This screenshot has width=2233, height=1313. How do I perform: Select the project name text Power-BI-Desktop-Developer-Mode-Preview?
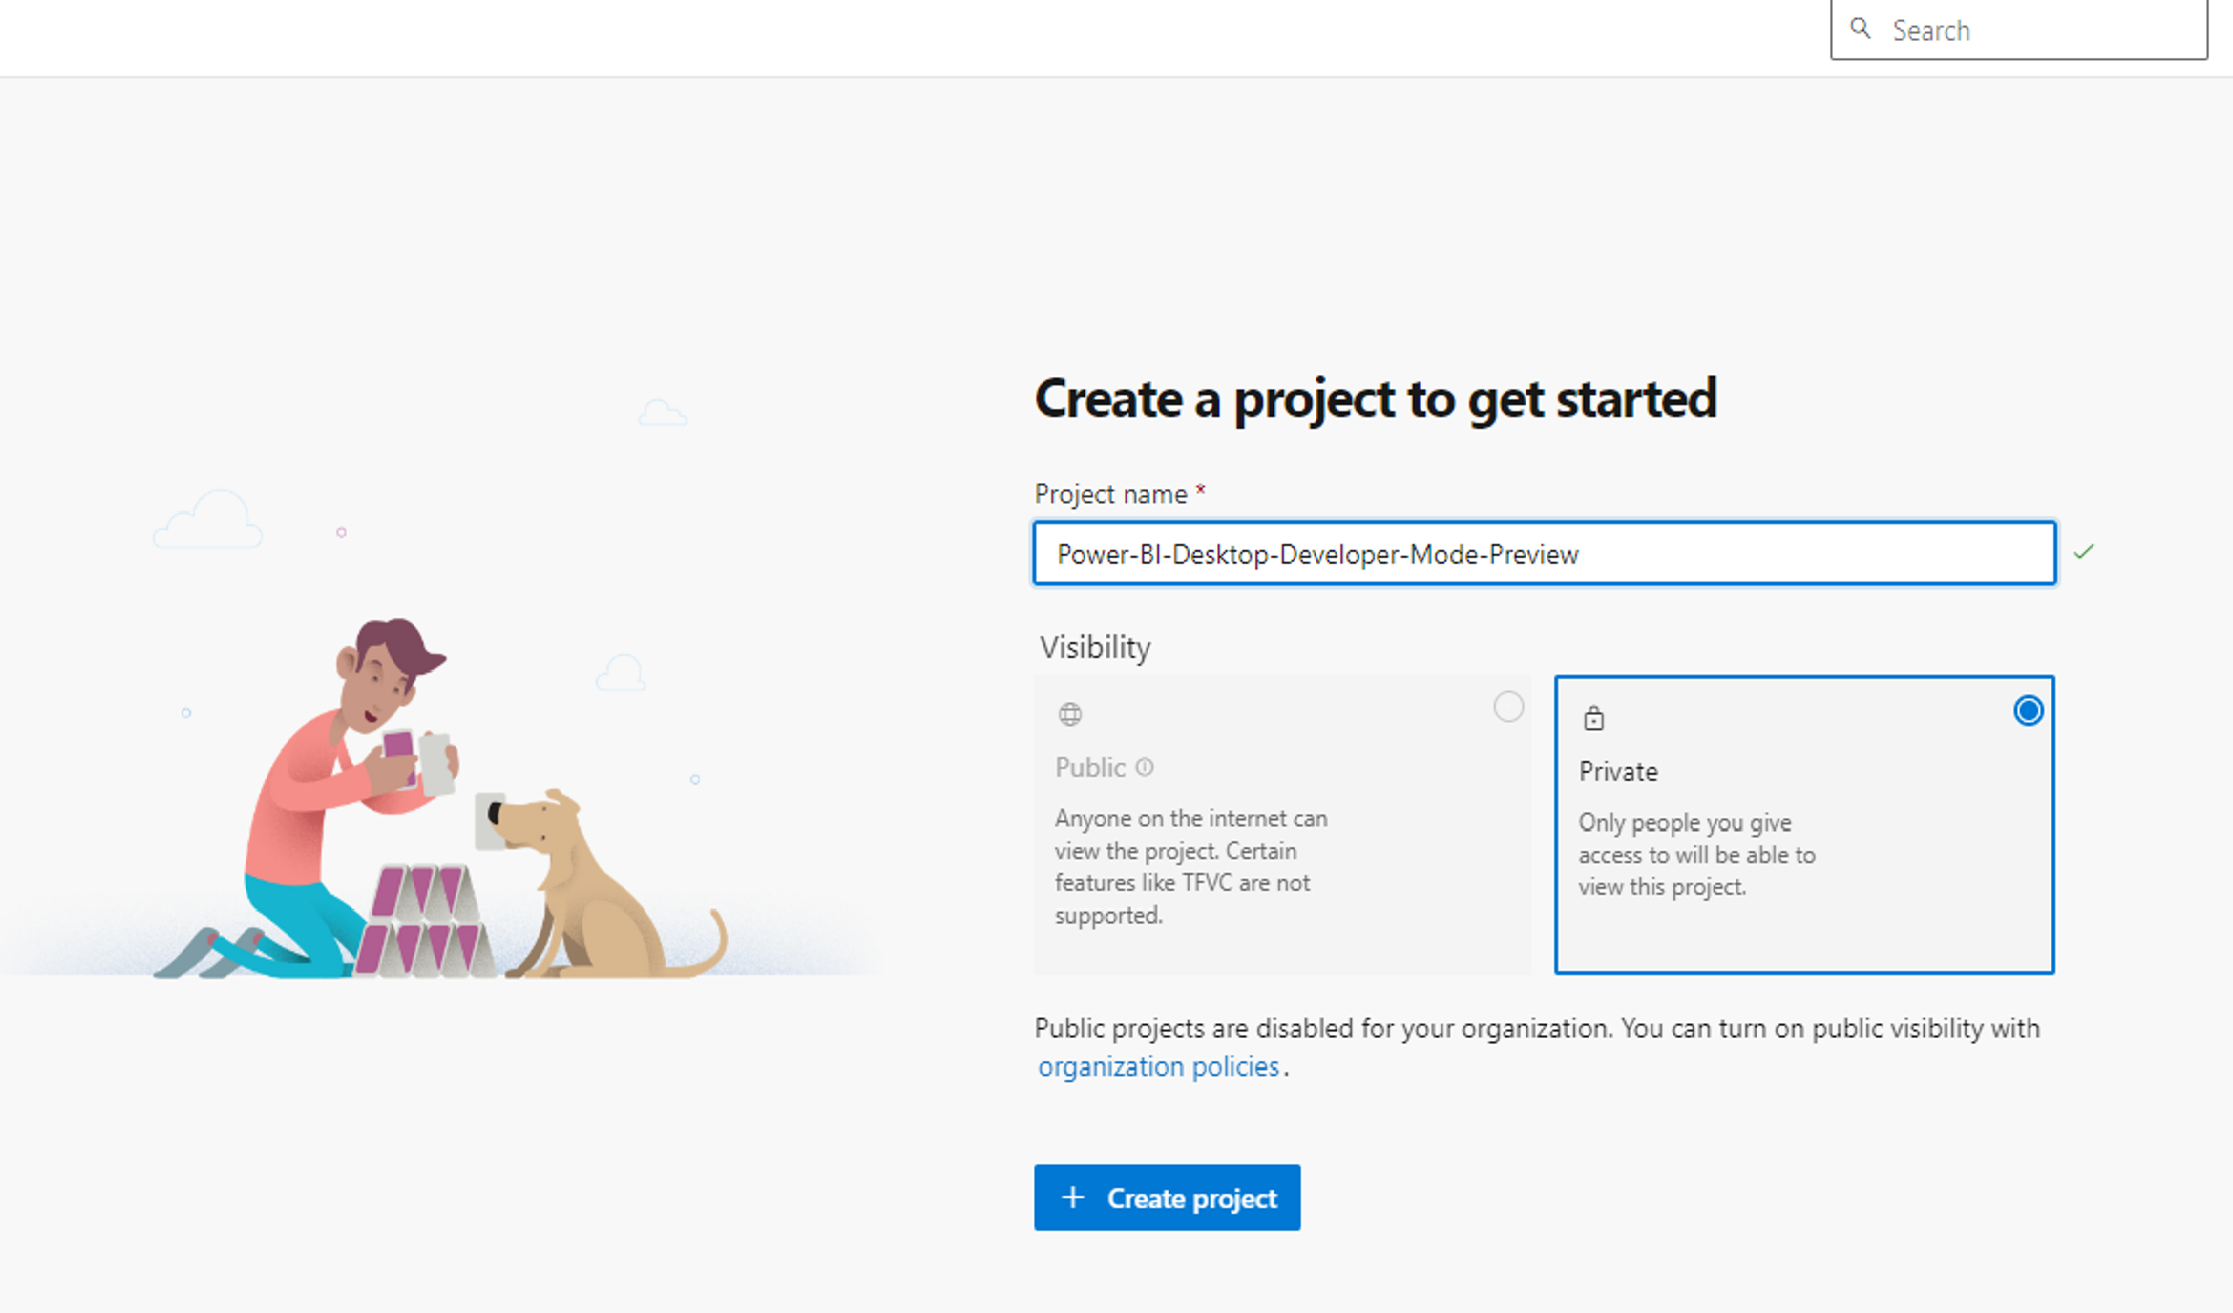1318,554
